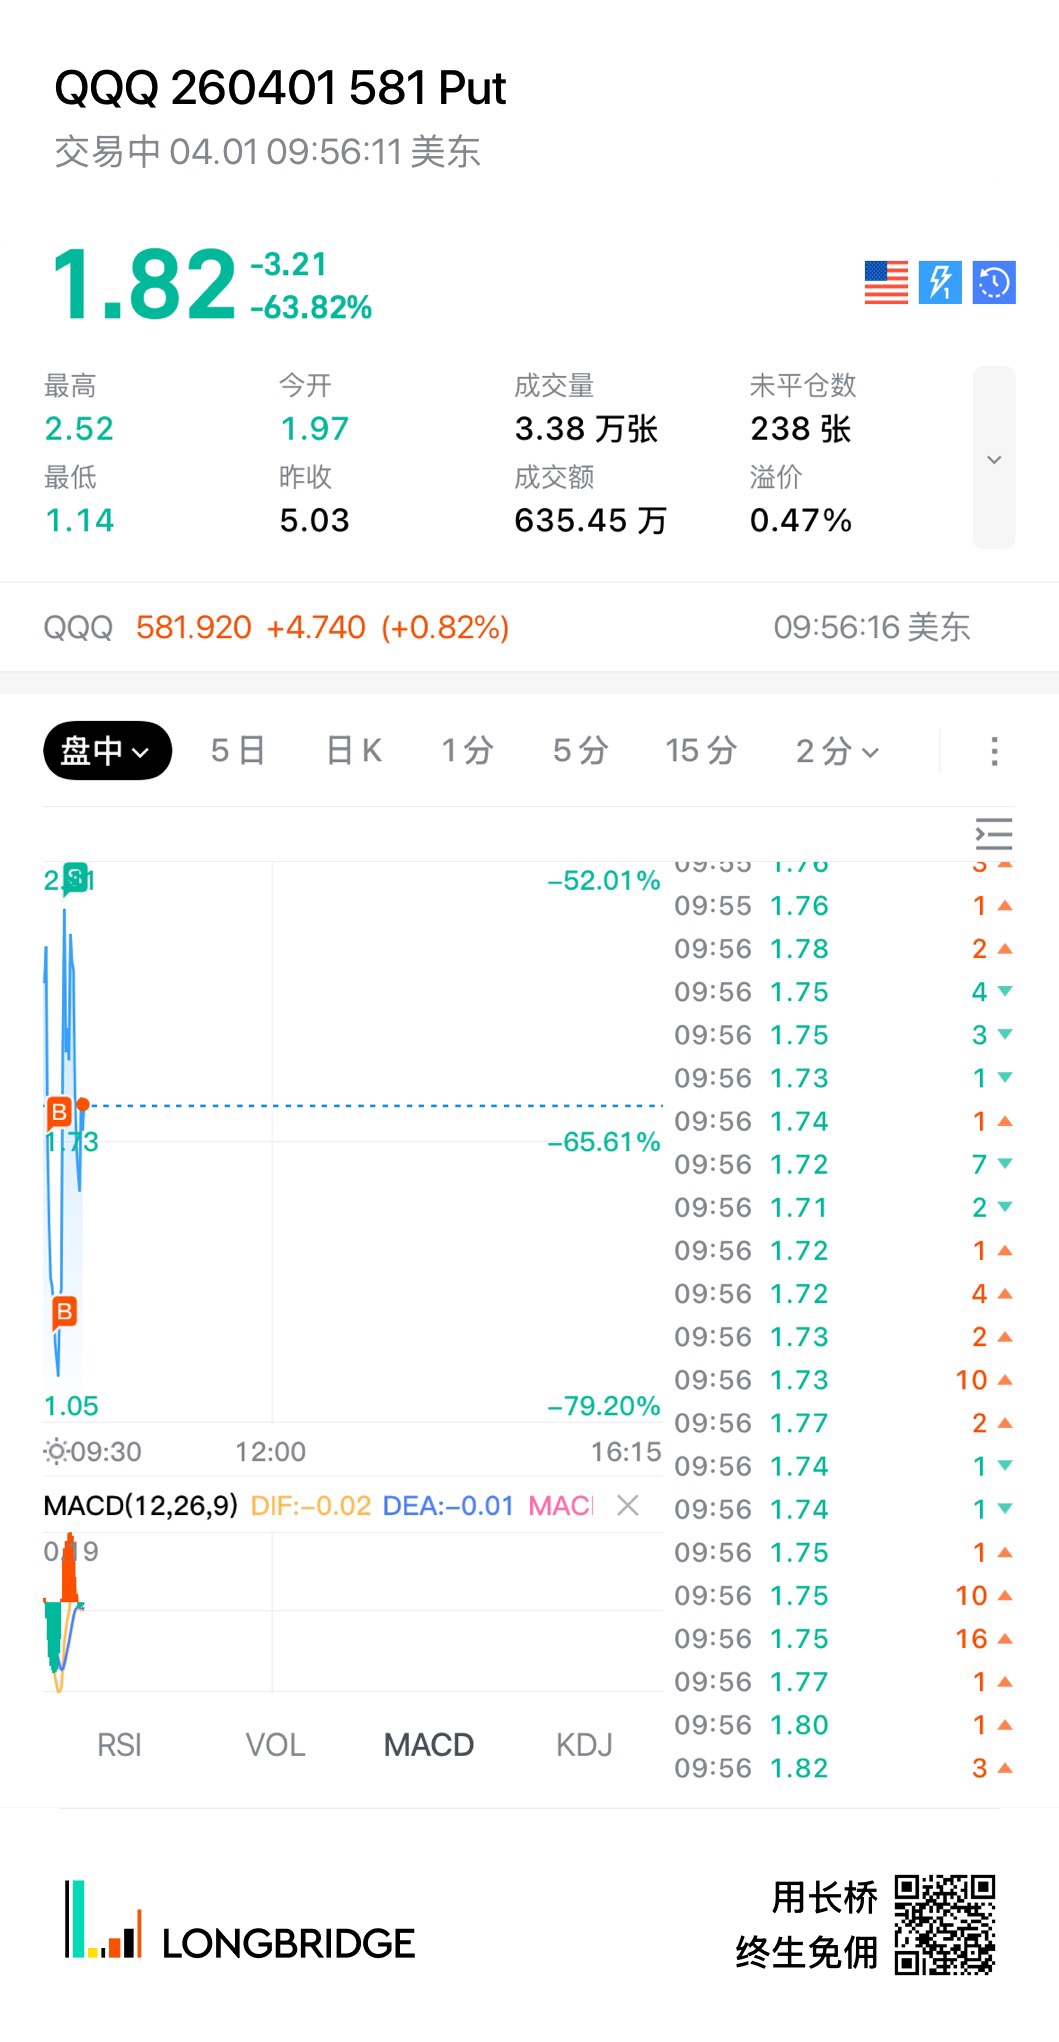This screenshot has height=2042, width=1059.
Task: Tap the orange B buy marker near 1.05
Action: 64,1312
